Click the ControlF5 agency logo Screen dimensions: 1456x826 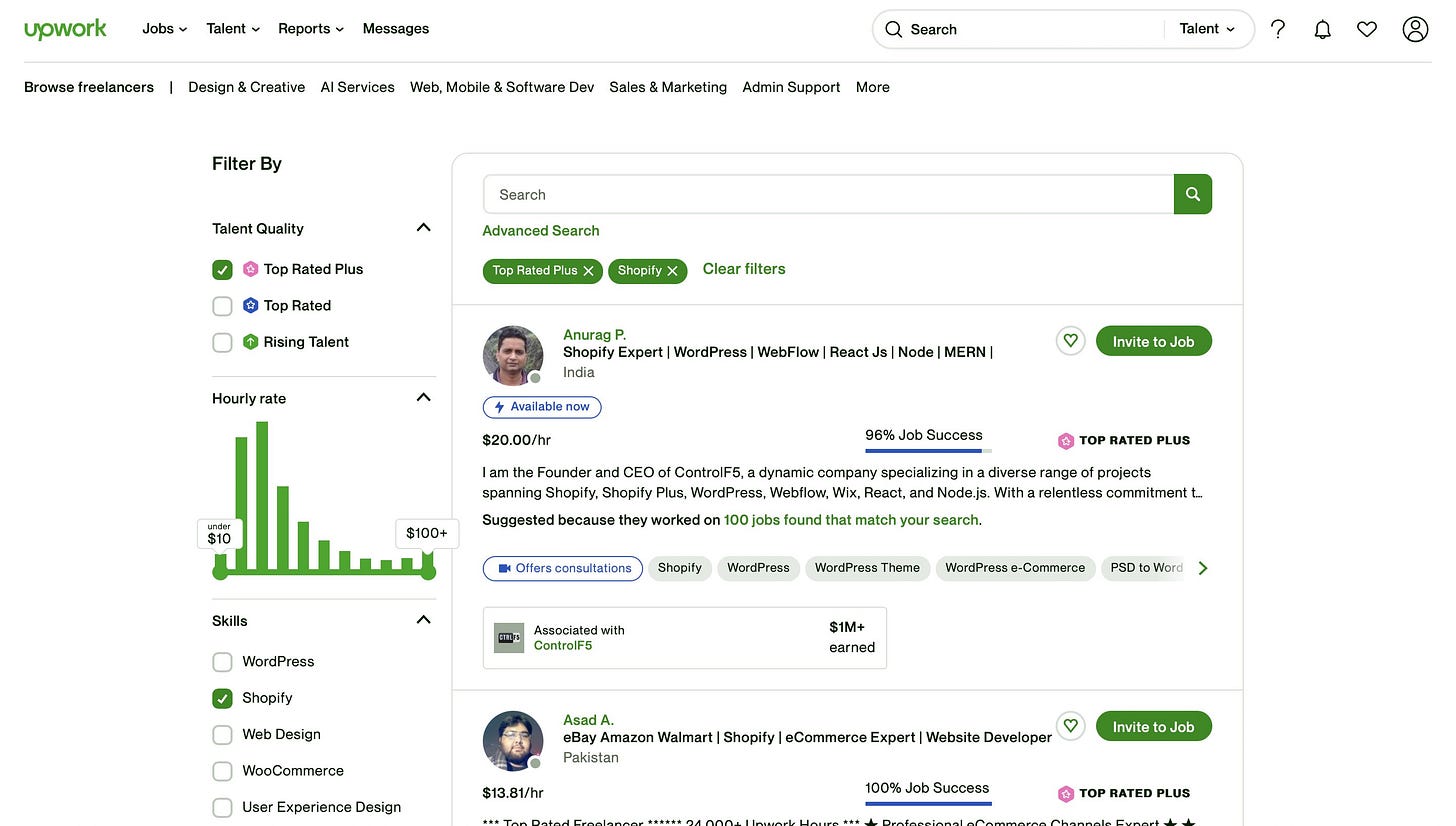point(509,638)
